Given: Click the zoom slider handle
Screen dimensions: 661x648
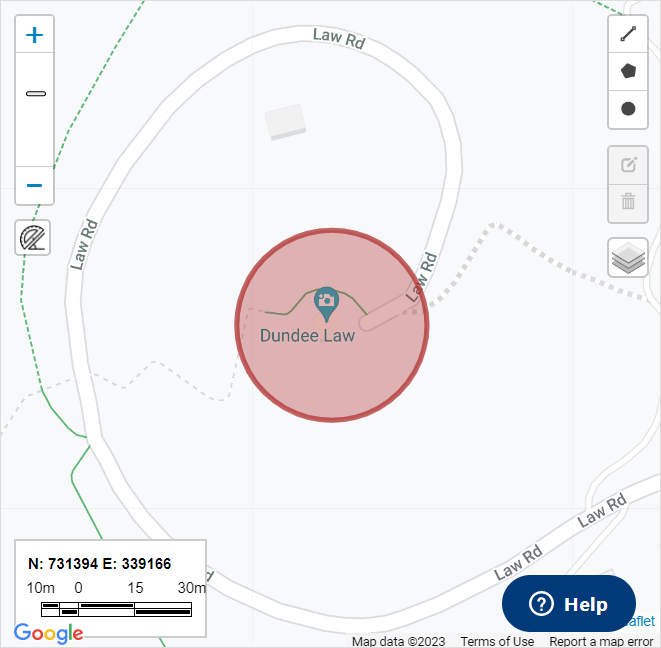Looking at the screenshot, I should 36,94.
